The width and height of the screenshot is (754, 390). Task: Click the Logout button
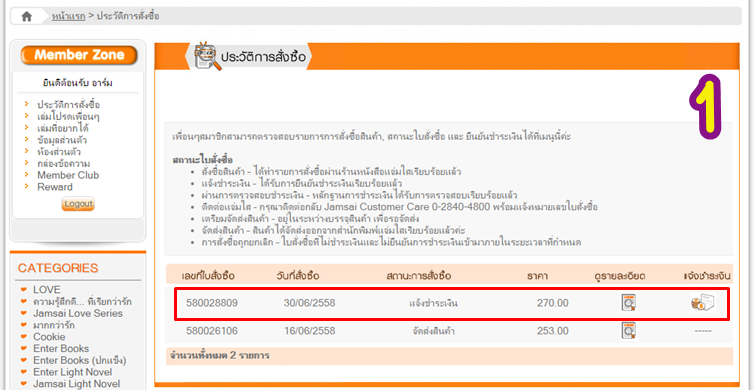pyautogui.click(x=78, y=204)
